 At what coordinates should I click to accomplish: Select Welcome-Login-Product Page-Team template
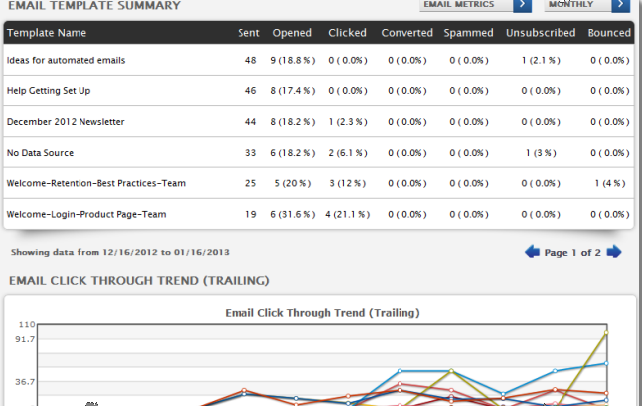86,214
